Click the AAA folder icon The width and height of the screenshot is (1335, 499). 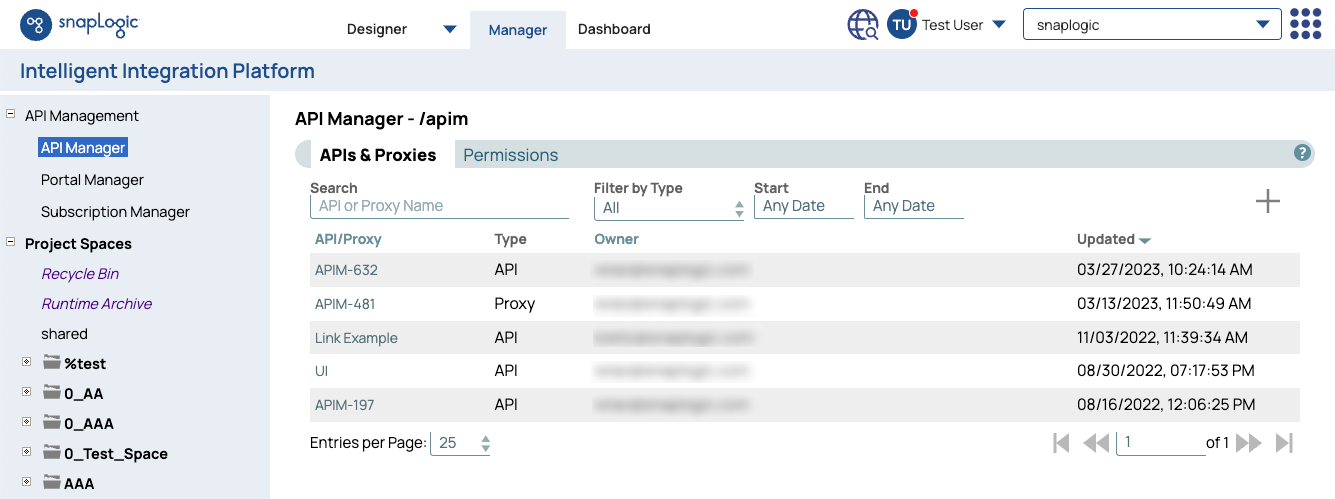click(x=52, y=483)
